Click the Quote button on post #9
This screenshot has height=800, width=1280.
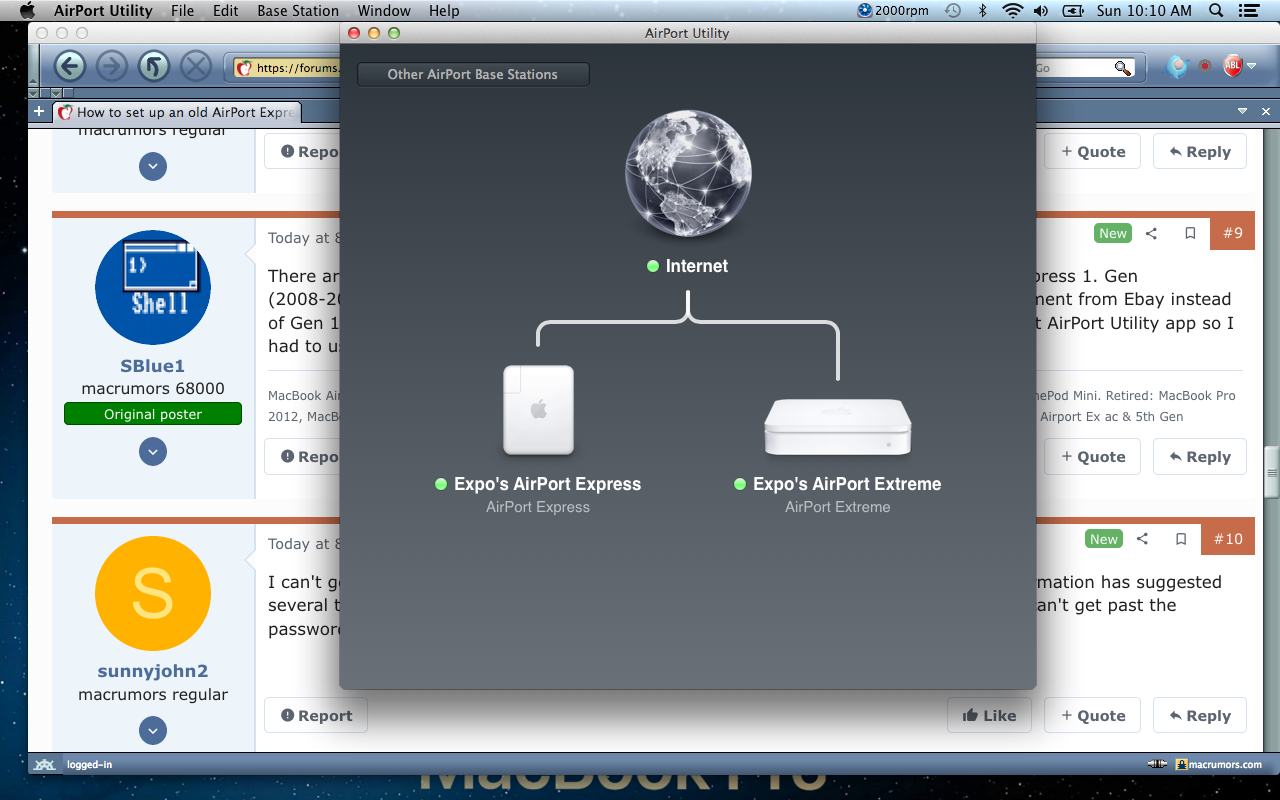coord(1093,456)
